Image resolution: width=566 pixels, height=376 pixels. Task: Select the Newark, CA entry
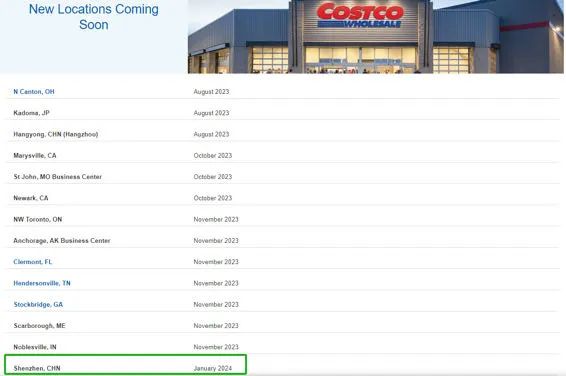[31, 198]
